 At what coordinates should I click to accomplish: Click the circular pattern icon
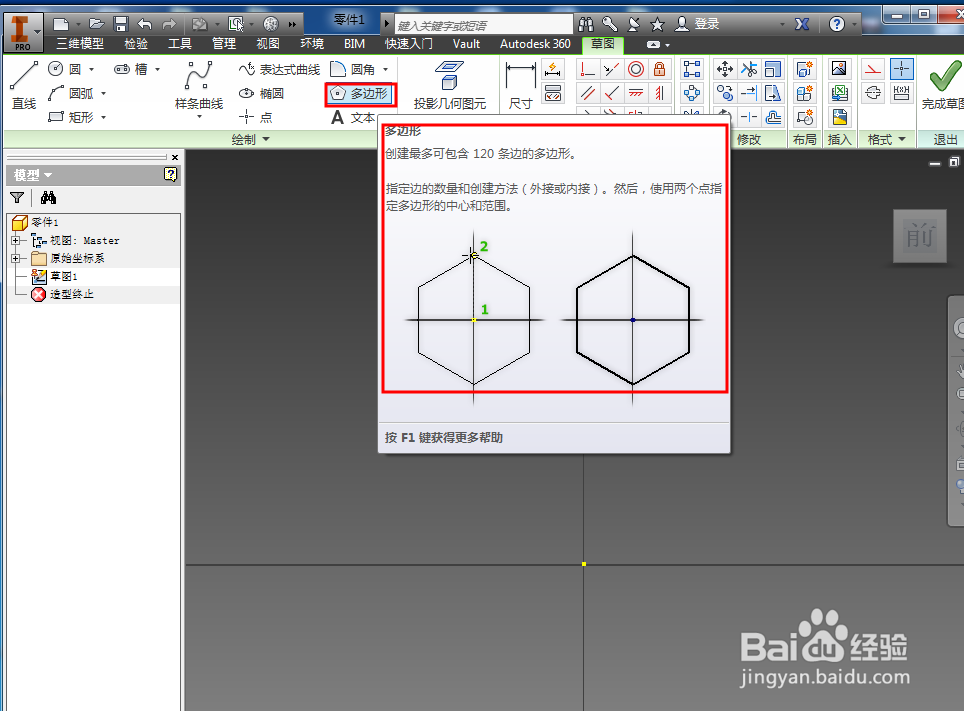[x=692, y=93]
